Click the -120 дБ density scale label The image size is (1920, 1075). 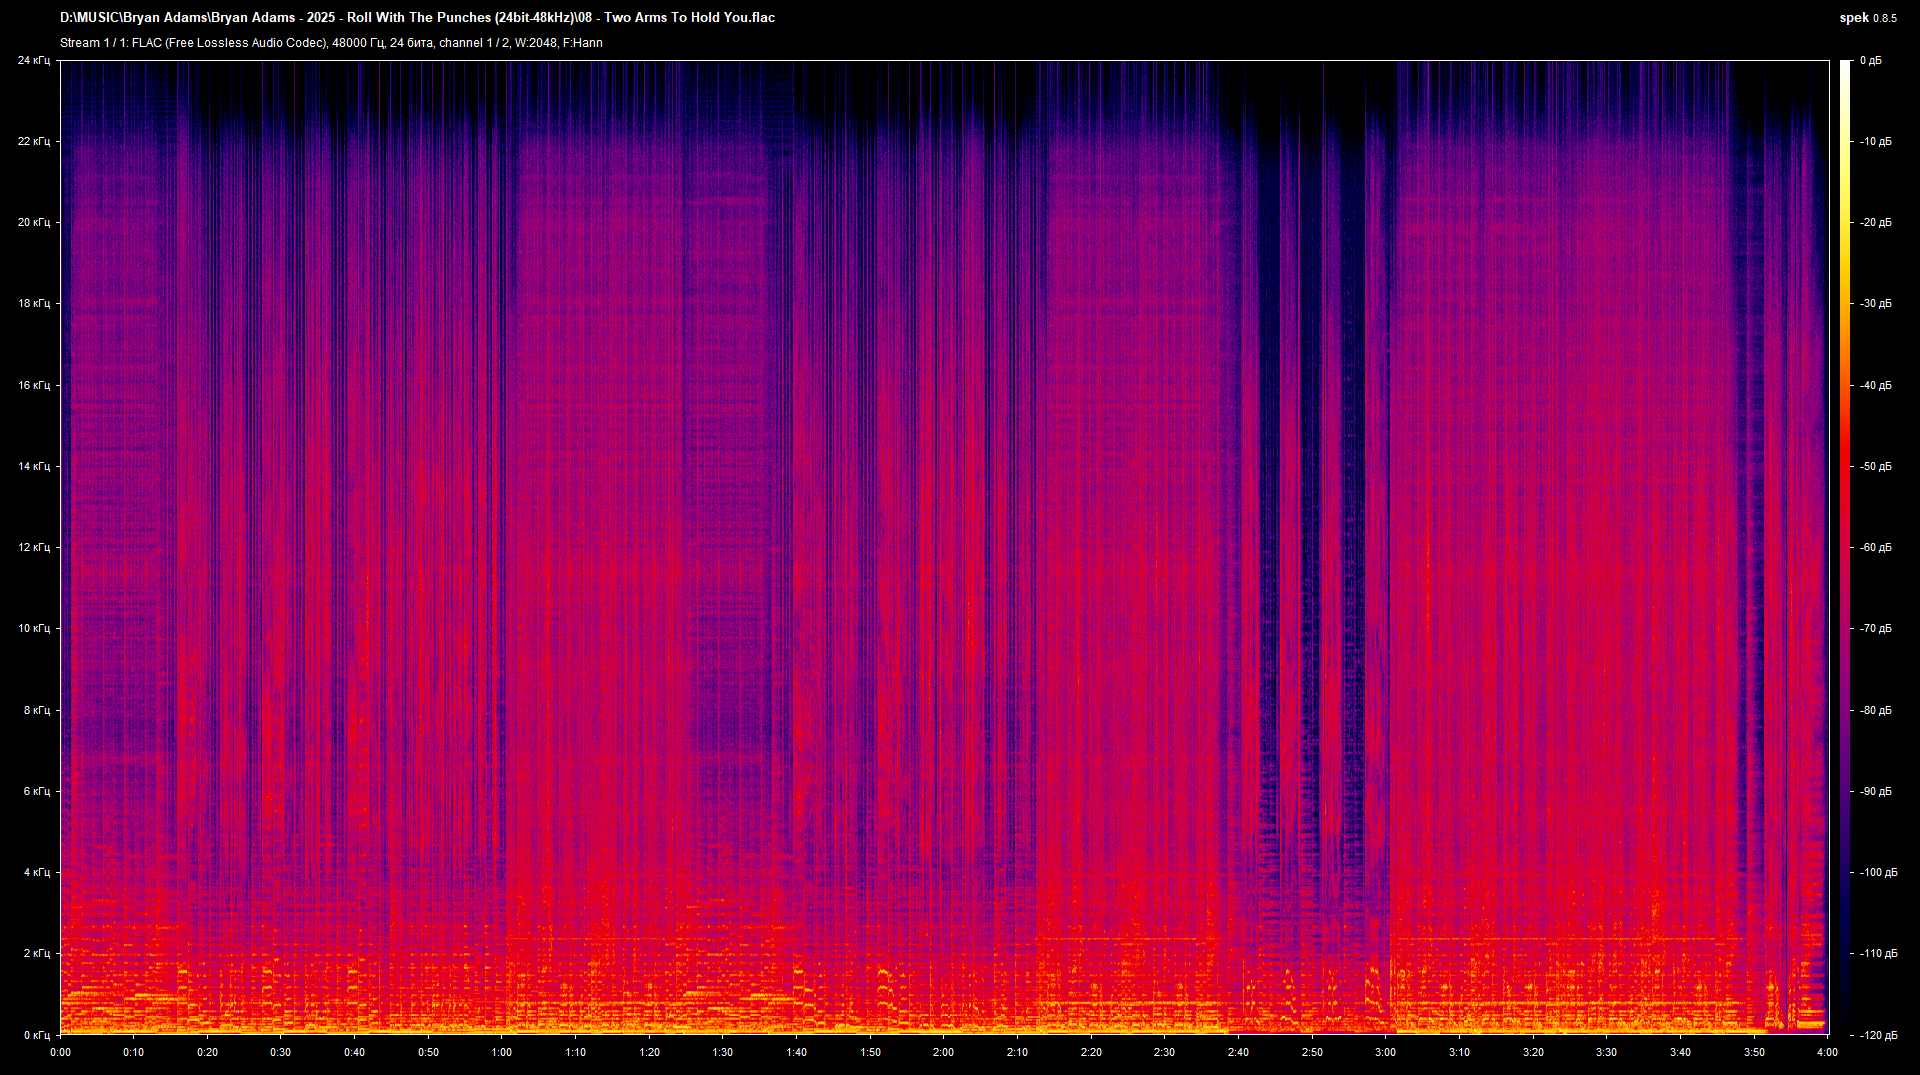[1877, 1035]
